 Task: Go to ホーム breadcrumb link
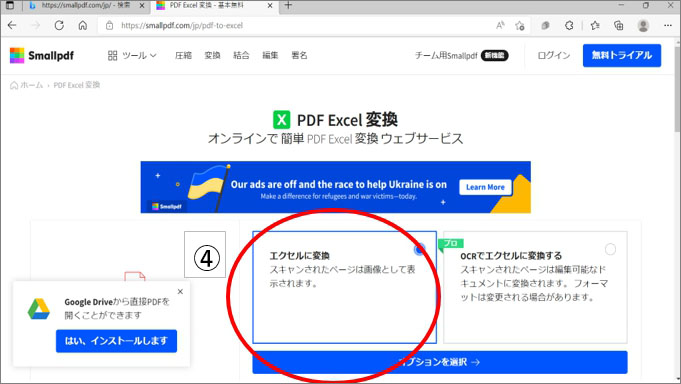(x=26, y=85)
